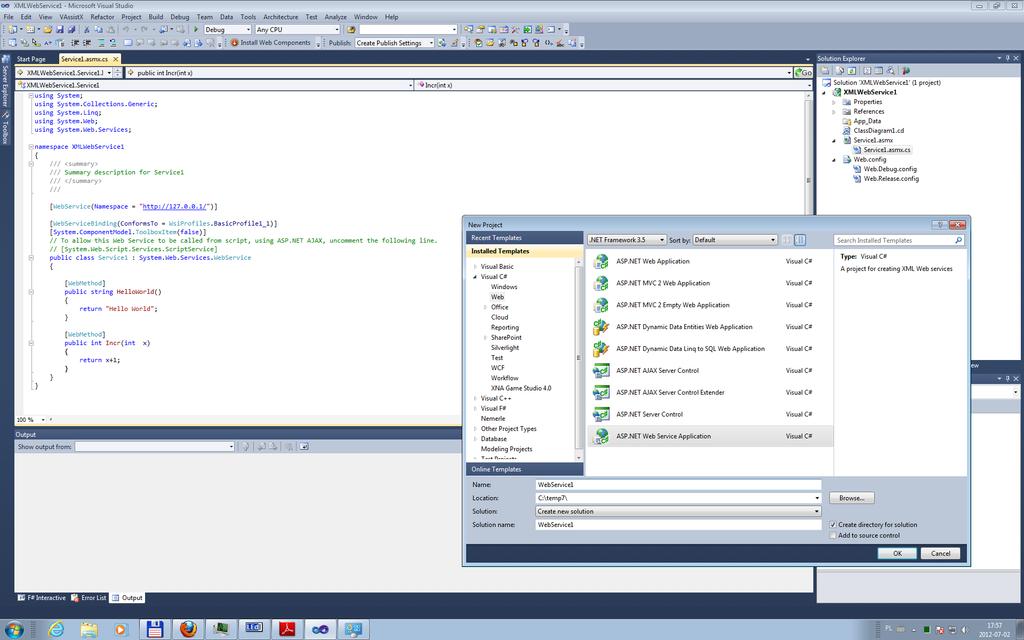Open the Architecture menu
Image resolution: width=1024 pixels, height=640 pixels.
[x=281, y=17]
